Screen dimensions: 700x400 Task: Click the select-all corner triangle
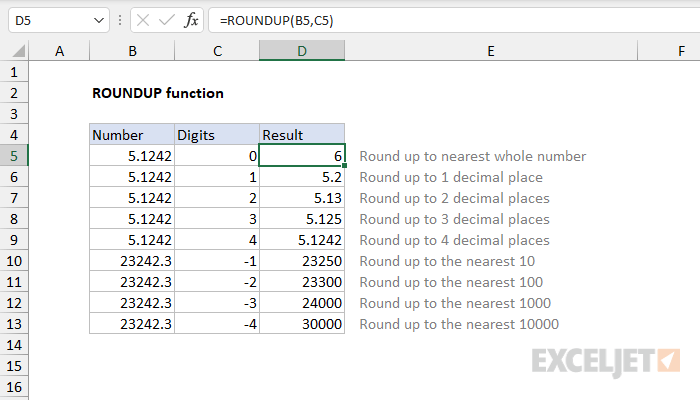pos(15,51)
